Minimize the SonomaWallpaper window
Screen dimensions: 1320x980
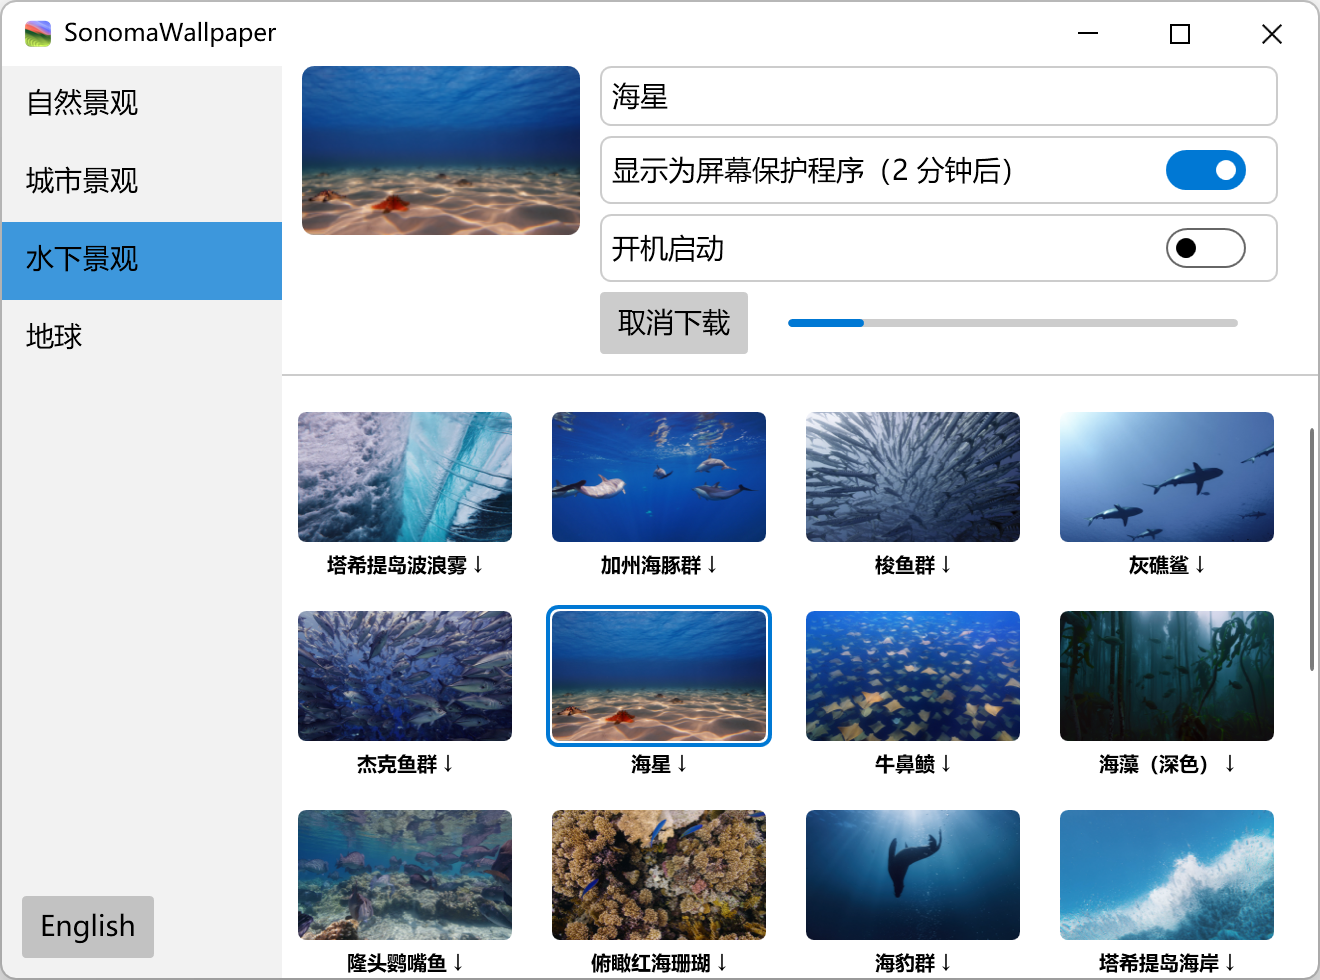click(x=1088, y=34)
